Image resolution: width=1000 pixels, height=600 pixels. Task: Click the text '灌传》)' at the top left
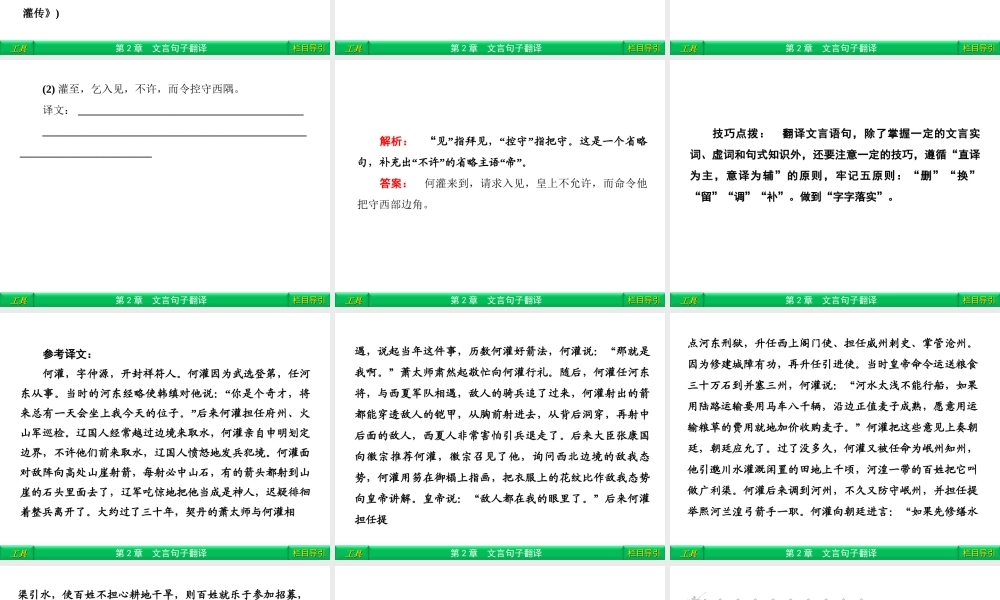41,13
